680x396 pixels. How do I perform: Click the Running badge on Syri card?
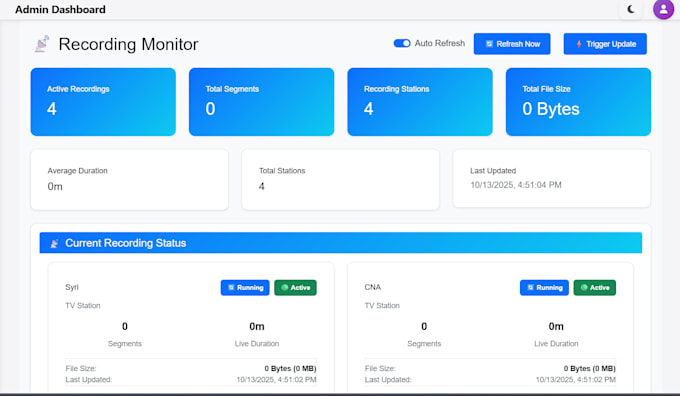click(245, 288)
